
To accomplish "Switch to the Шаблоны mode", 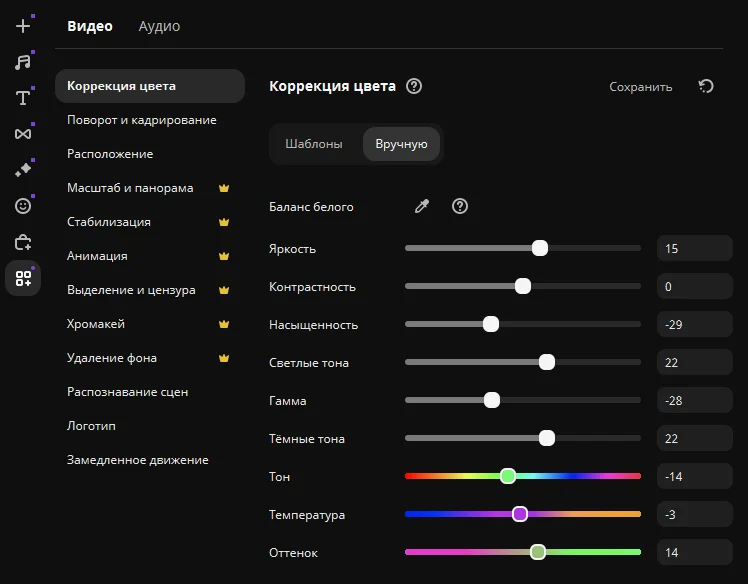I will (x=314, y=144).
